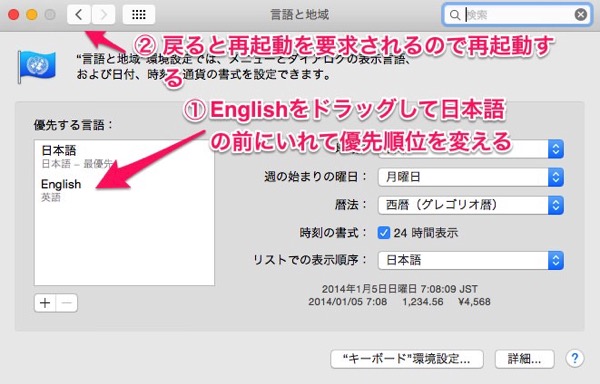The image size is (600, 384).
Task: Add a language with the plus button
Action: click(45, 303)
